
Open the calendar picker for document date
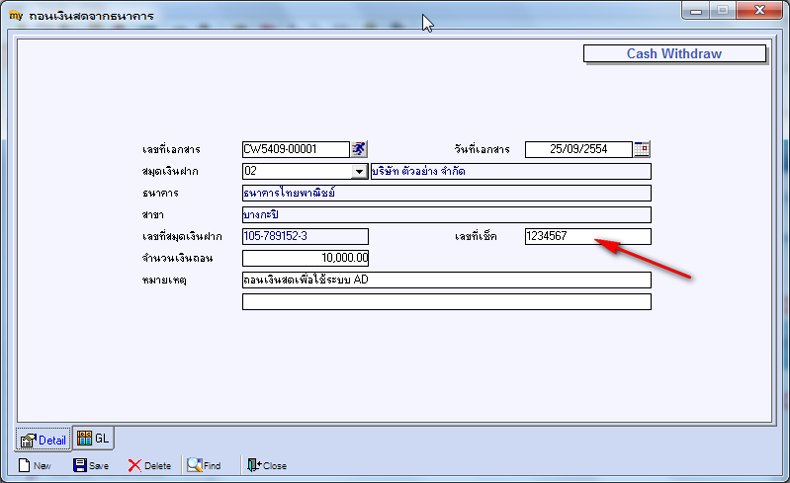pos(642,149)
